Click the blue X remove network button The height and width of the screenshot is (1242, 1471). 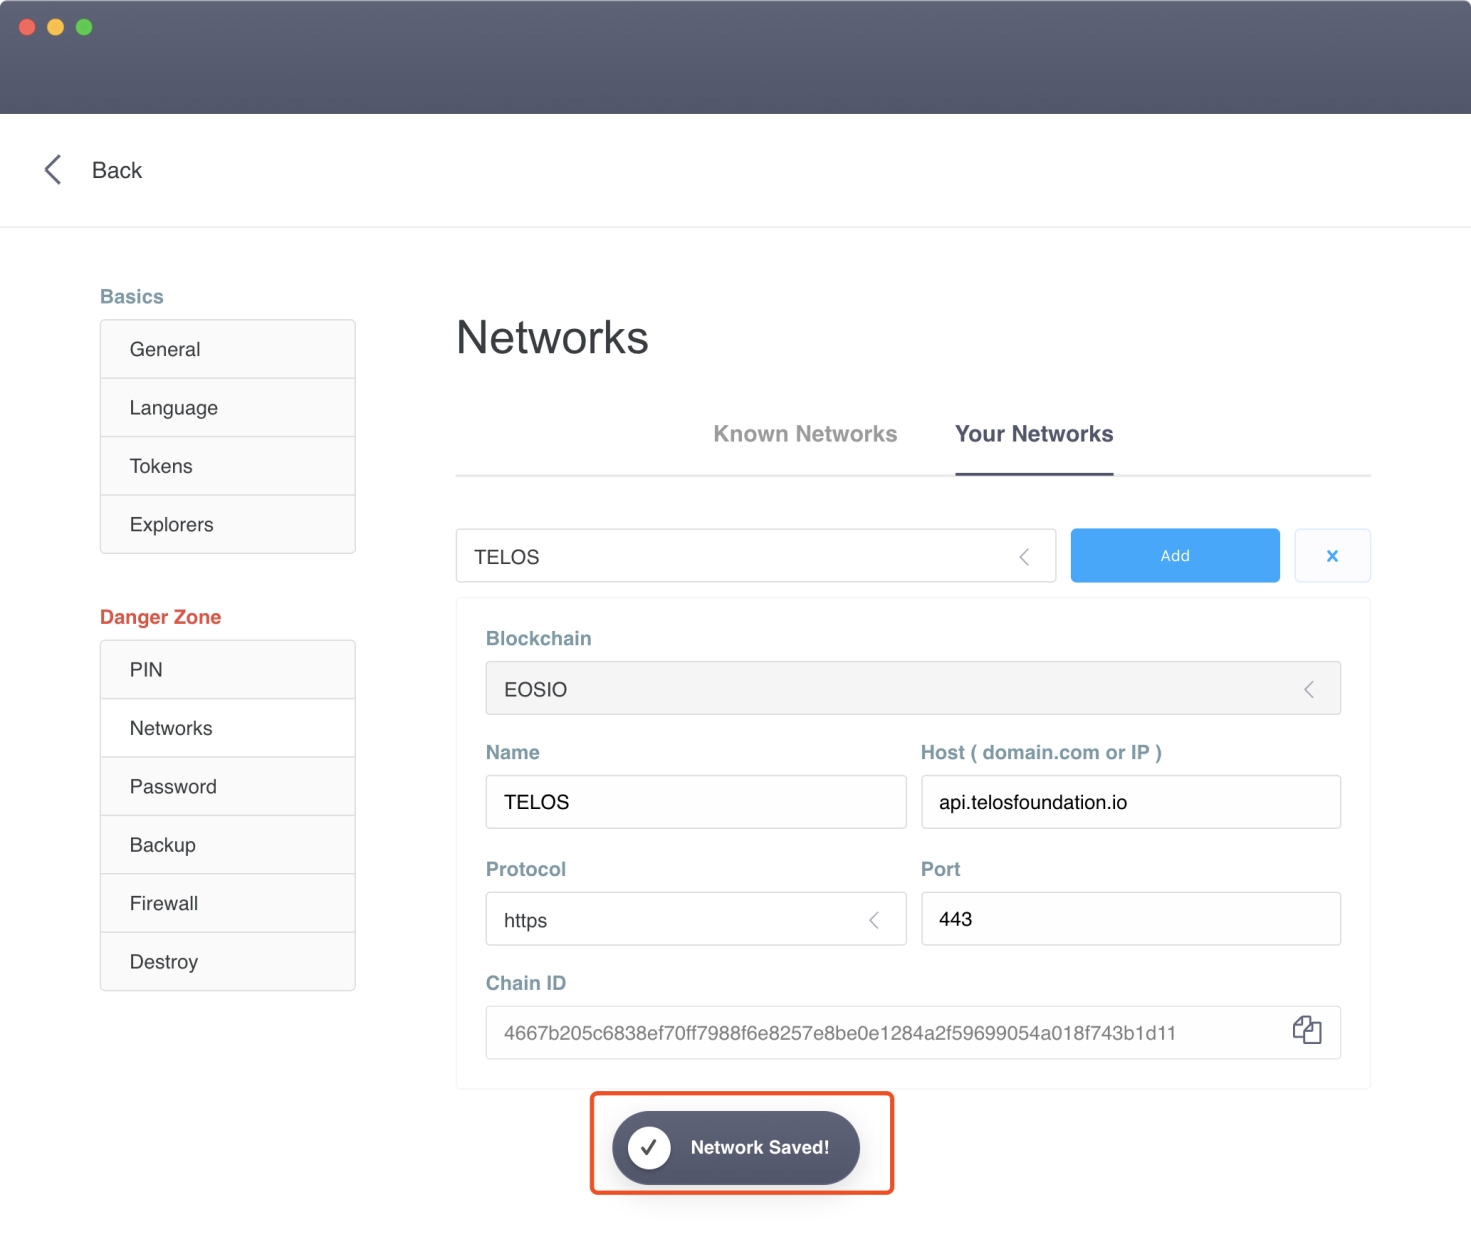pyautogui.click(x=1332, y=556)
